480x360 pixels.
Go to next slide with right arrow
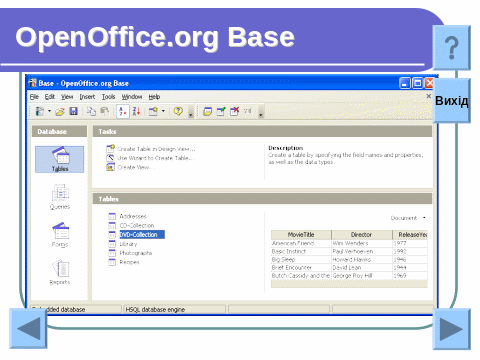point(452,329)
